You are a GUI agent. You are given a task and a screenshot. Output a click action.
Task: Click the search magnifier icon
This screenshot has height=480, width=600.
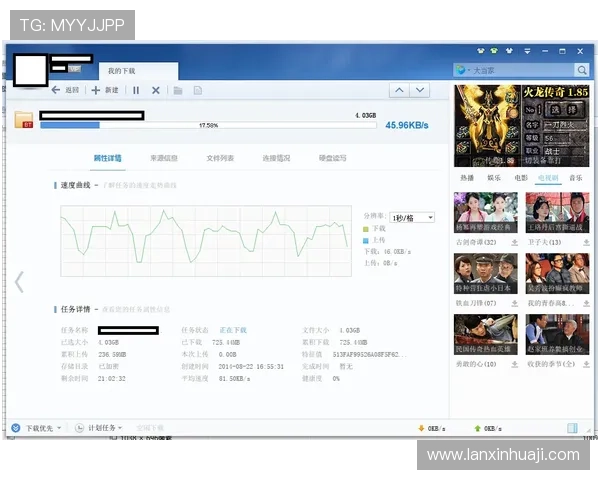click(581, 70)
